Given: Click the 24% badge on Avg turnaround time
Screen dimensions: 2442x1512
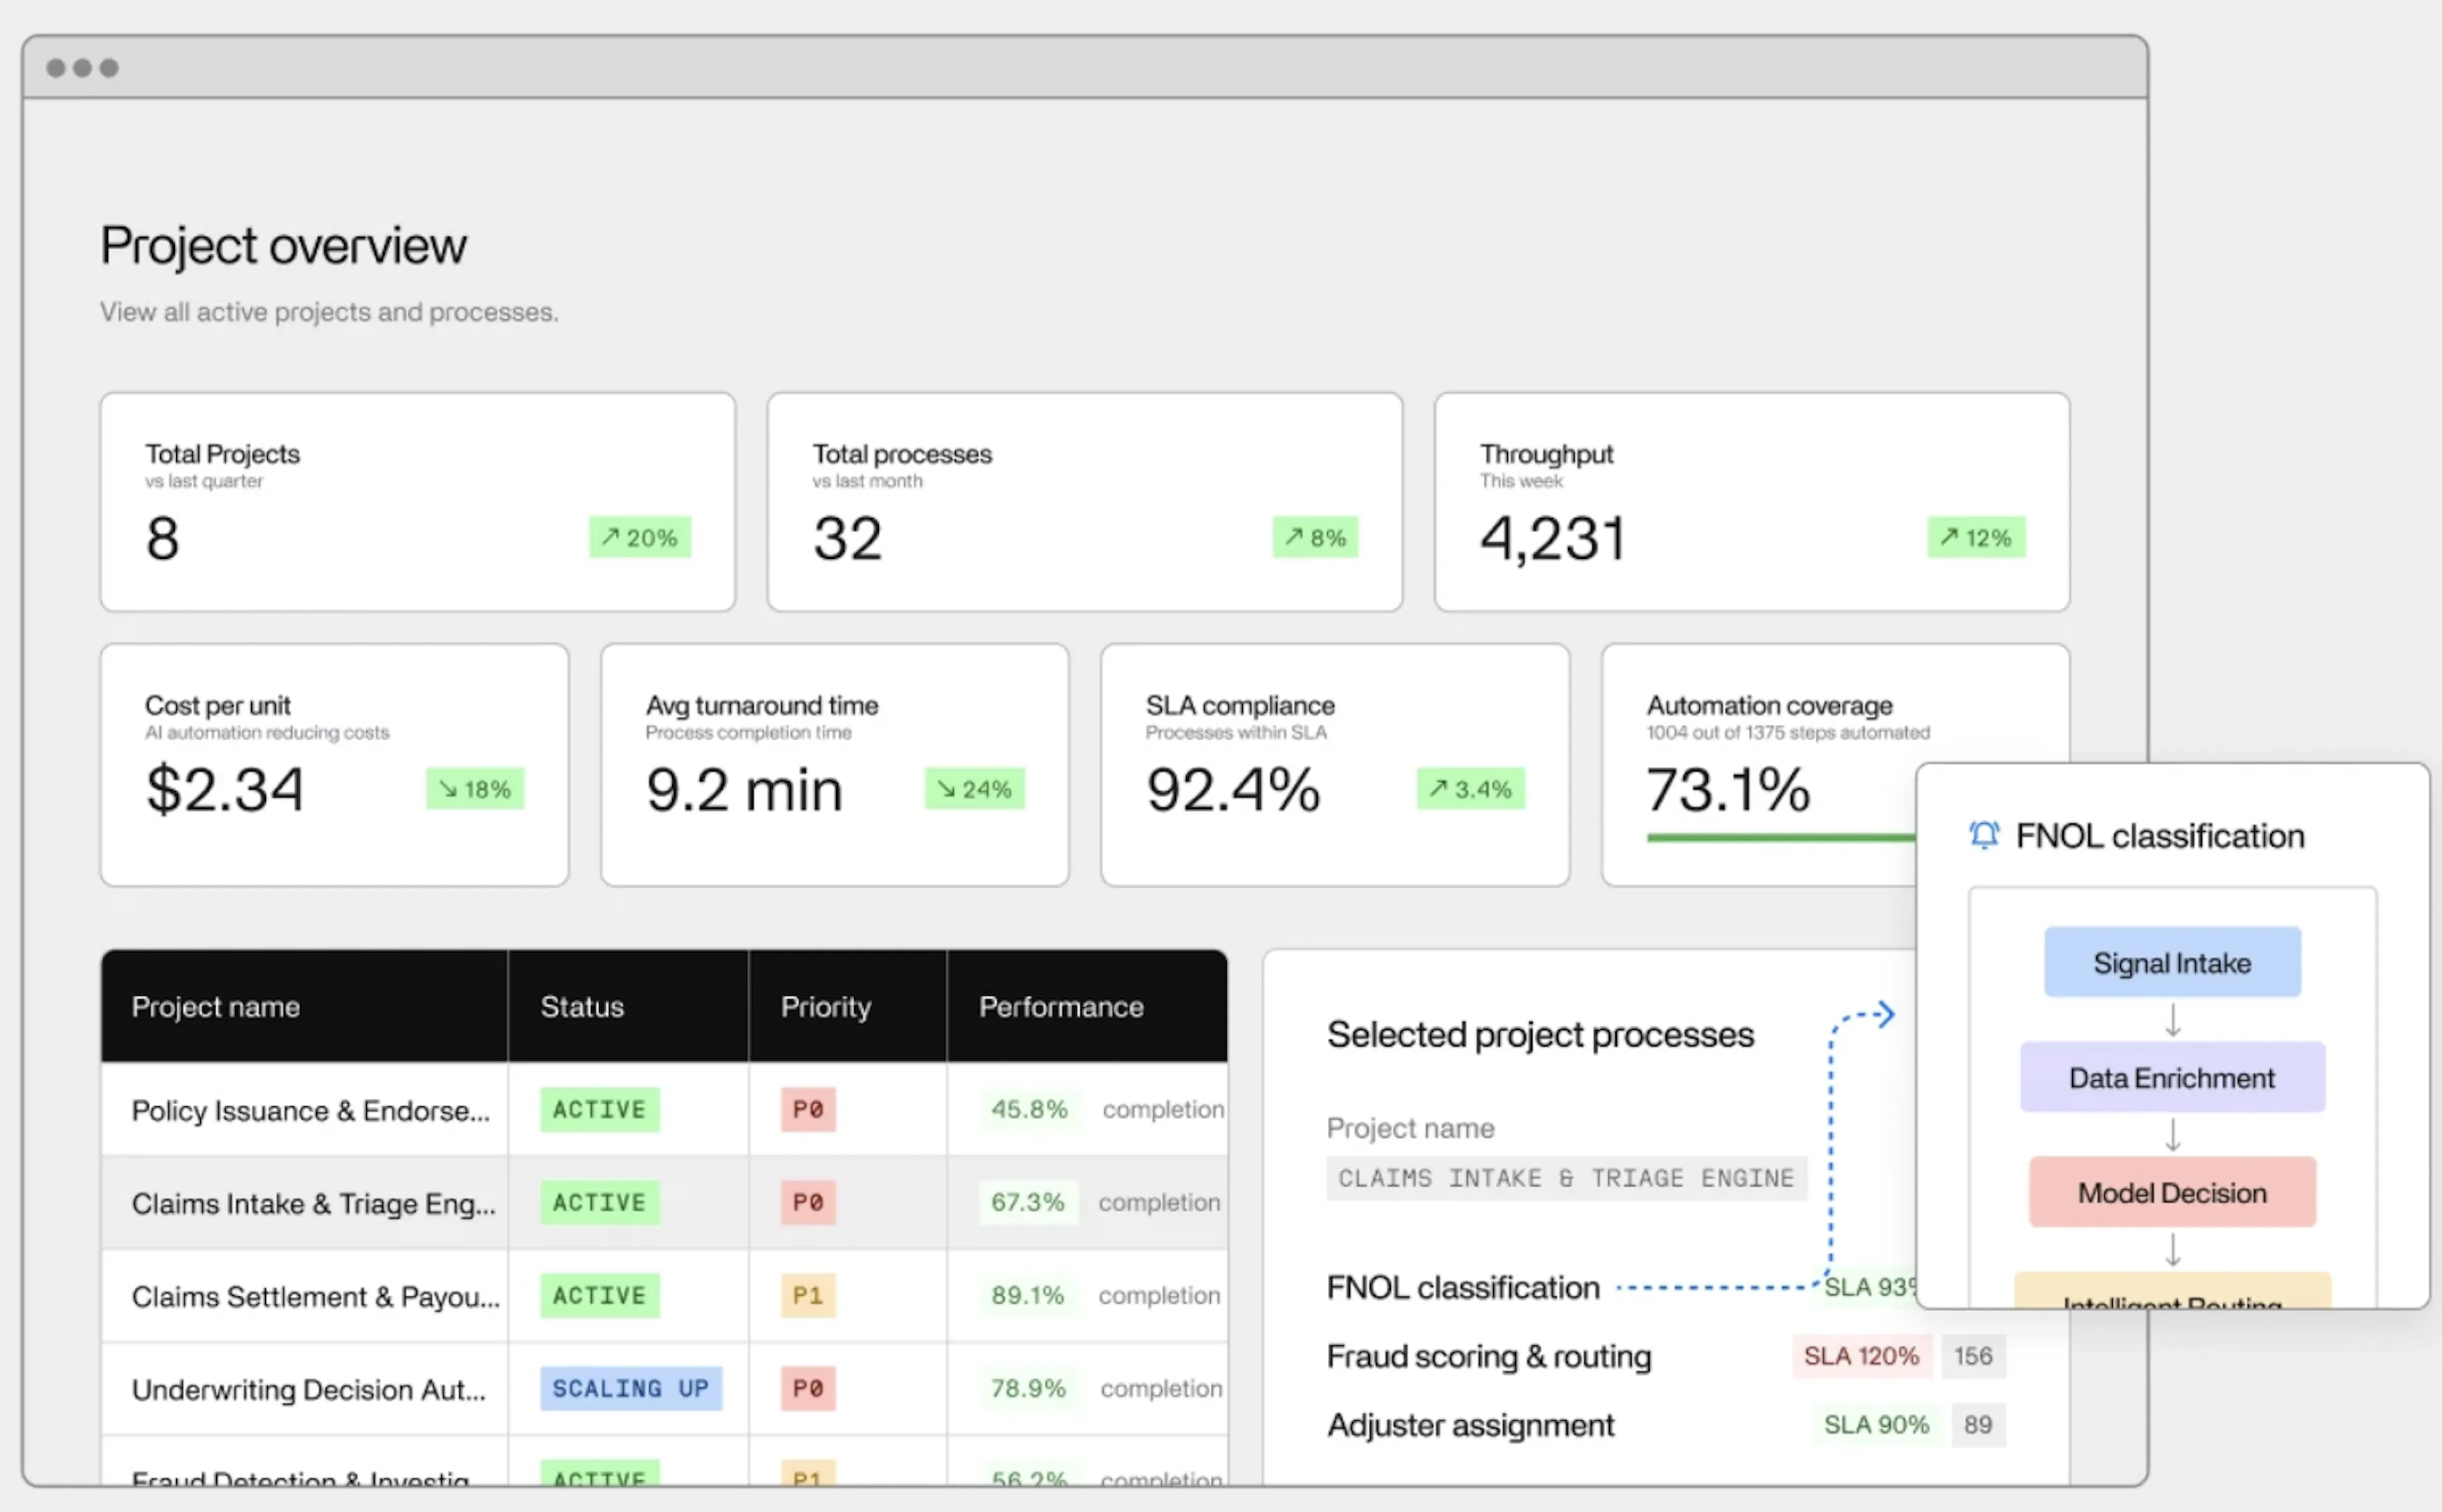Looking at the screenshot, I should tap(975, 788).
